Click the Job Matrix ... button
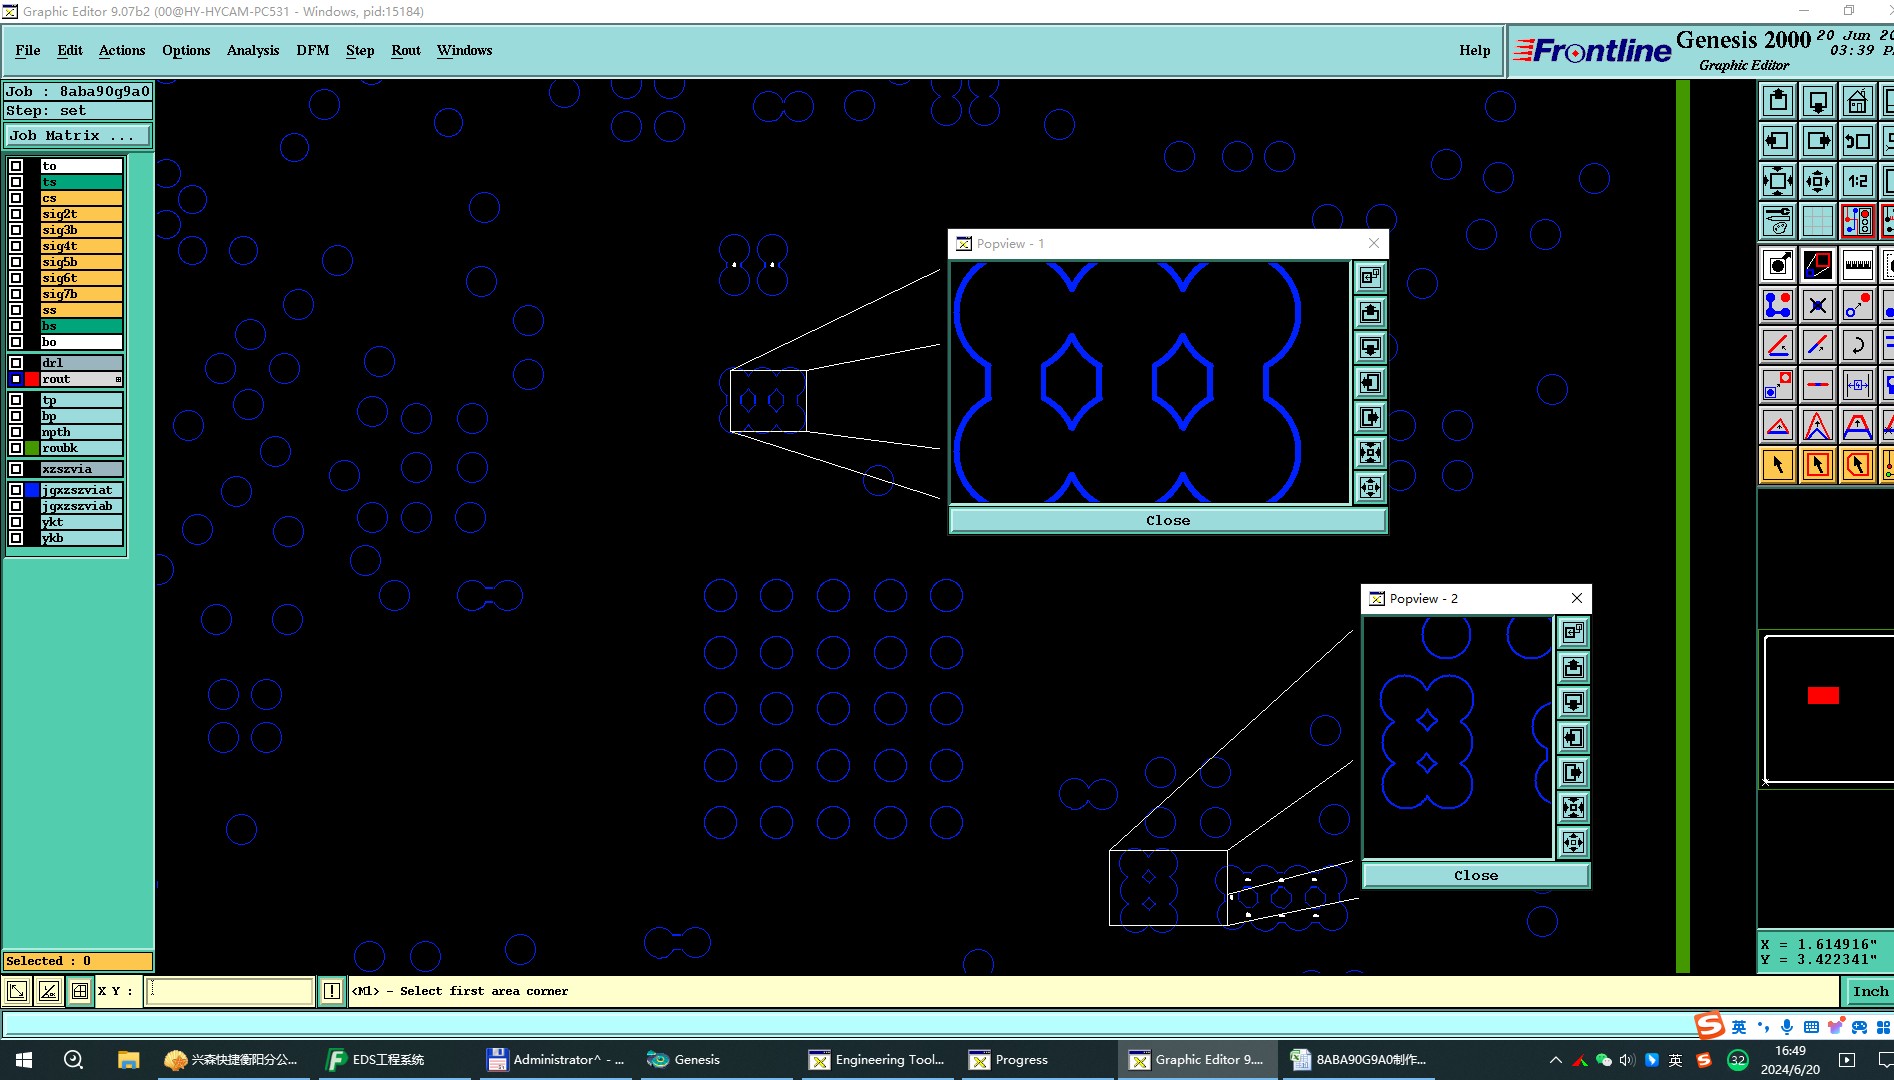Viewport: 1894px width, 1080px height. pyautogui.click(x=78, y=135)
